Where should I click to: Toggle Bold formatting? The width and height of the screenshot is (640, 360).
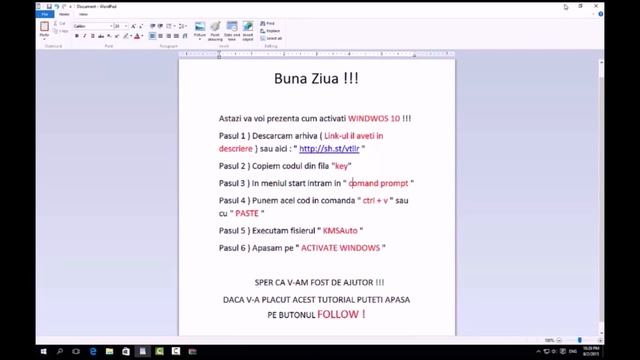77,36
